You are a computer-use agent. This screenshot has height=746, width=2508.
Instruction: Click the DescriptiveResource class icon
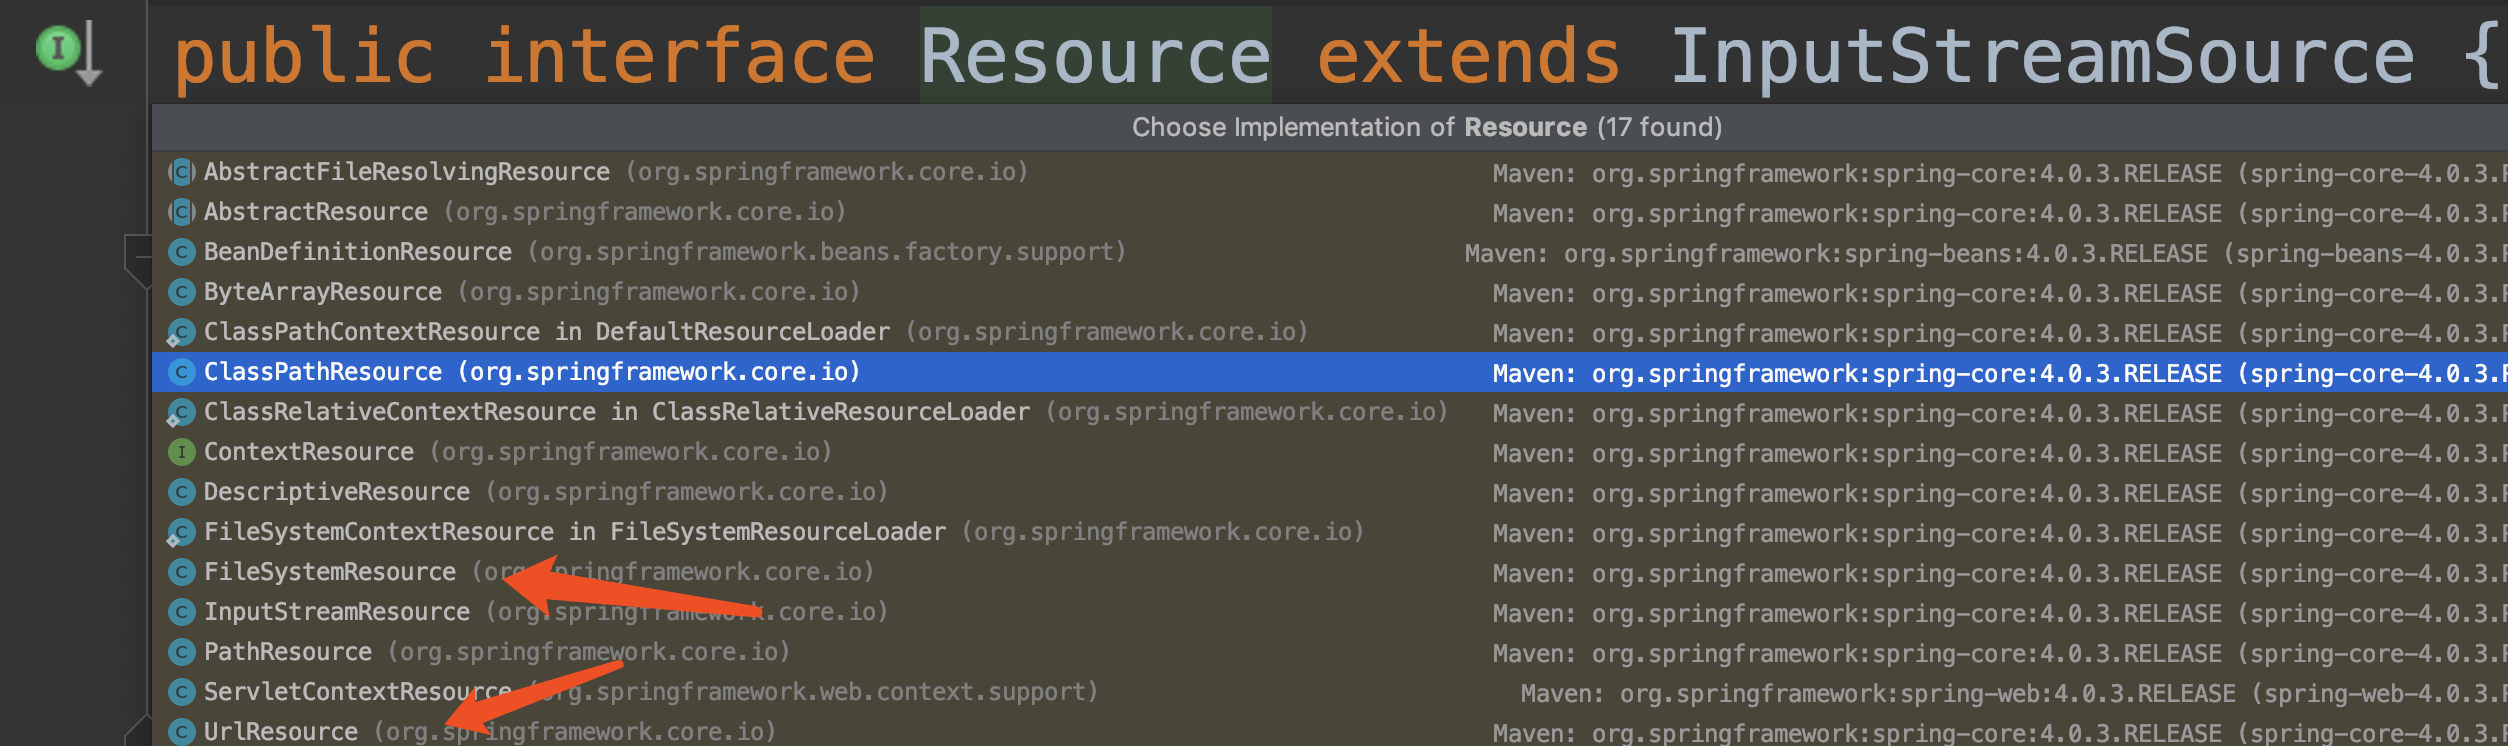(181, 492)
